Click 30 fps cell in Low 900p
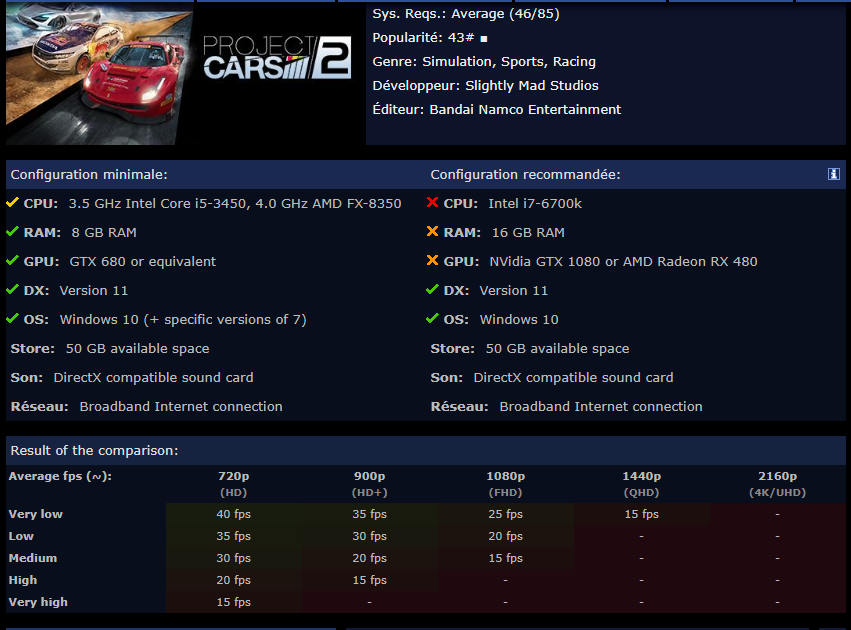Viewport: 851px width, 630px height. pyautogui.click(x=370, y=536)
